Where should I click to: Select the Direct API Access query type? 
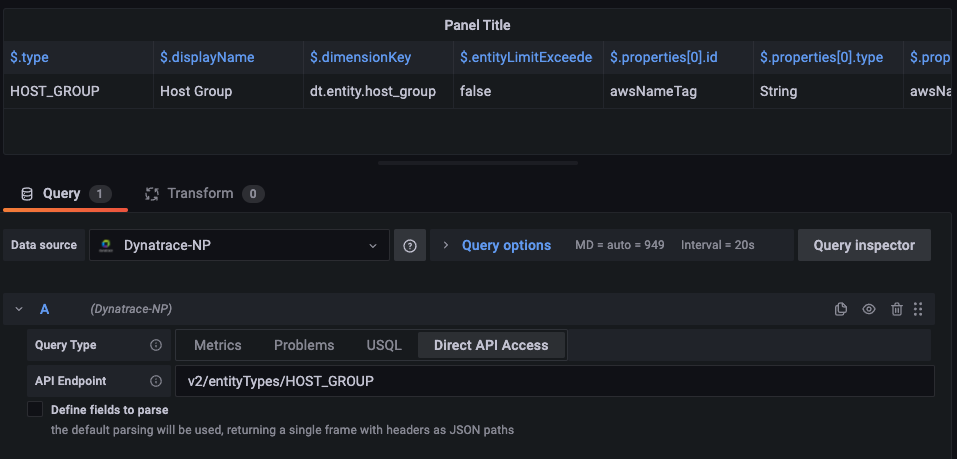(x=491, y=345)
